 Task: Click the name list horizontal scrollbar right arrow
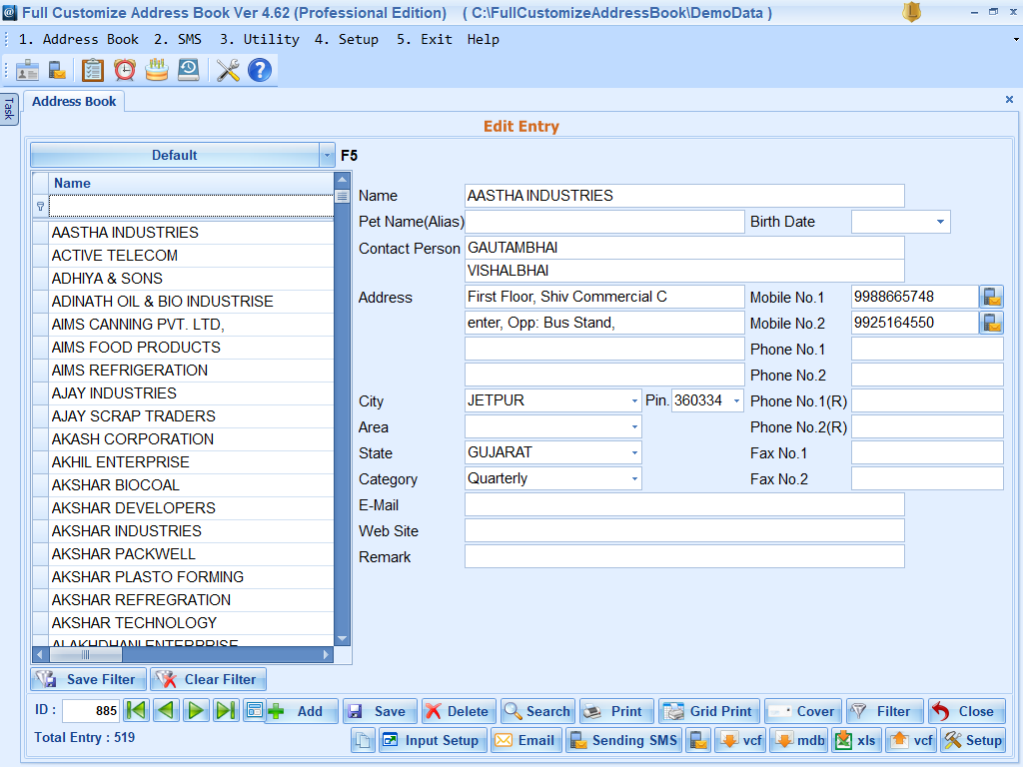[326, 654]
